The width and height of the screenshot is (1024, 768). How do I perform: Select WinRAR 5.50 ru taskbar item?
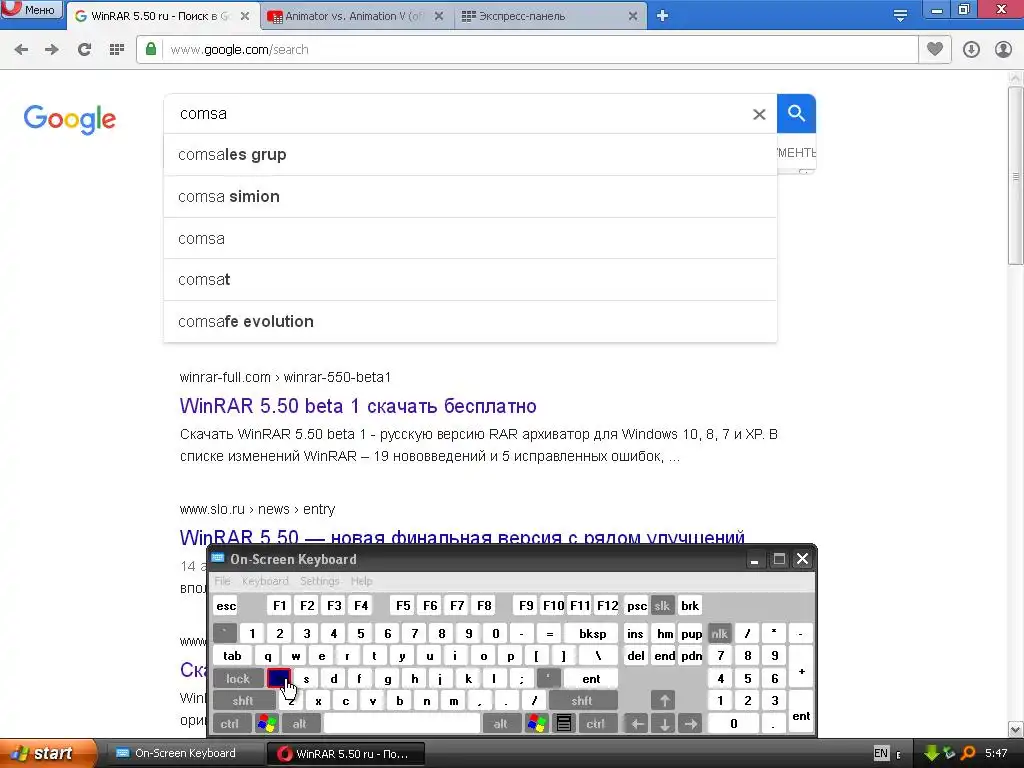(346, 754)
